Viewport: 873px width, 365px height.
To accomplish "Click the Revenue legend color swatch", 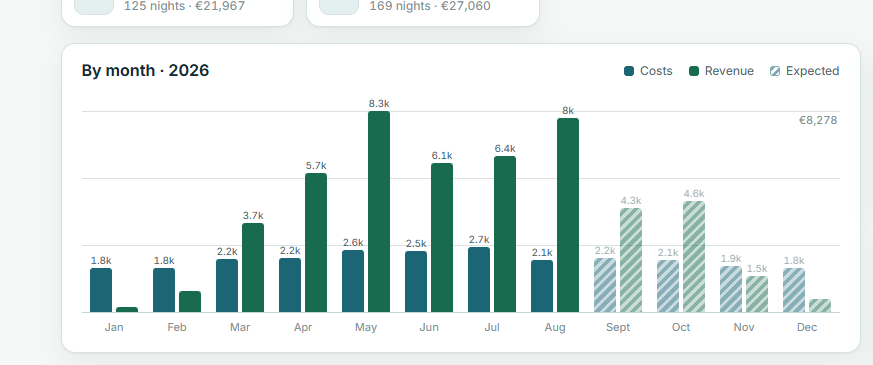I will point(694,71).
